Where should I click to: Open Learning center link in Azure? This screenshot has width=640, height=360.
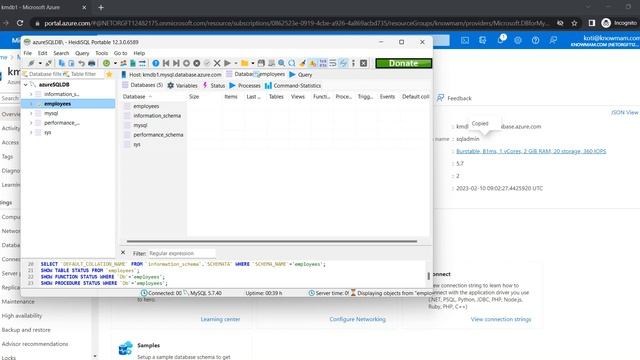point(220,319)
